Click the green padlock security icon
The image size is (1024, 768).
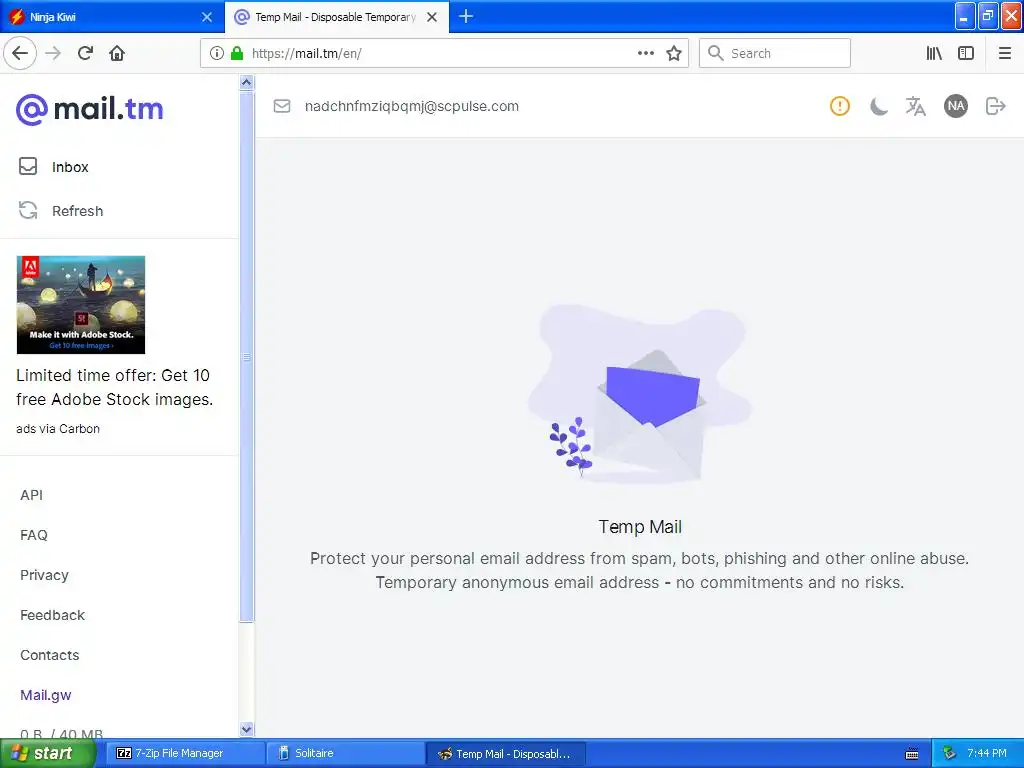tap(237, 53)
